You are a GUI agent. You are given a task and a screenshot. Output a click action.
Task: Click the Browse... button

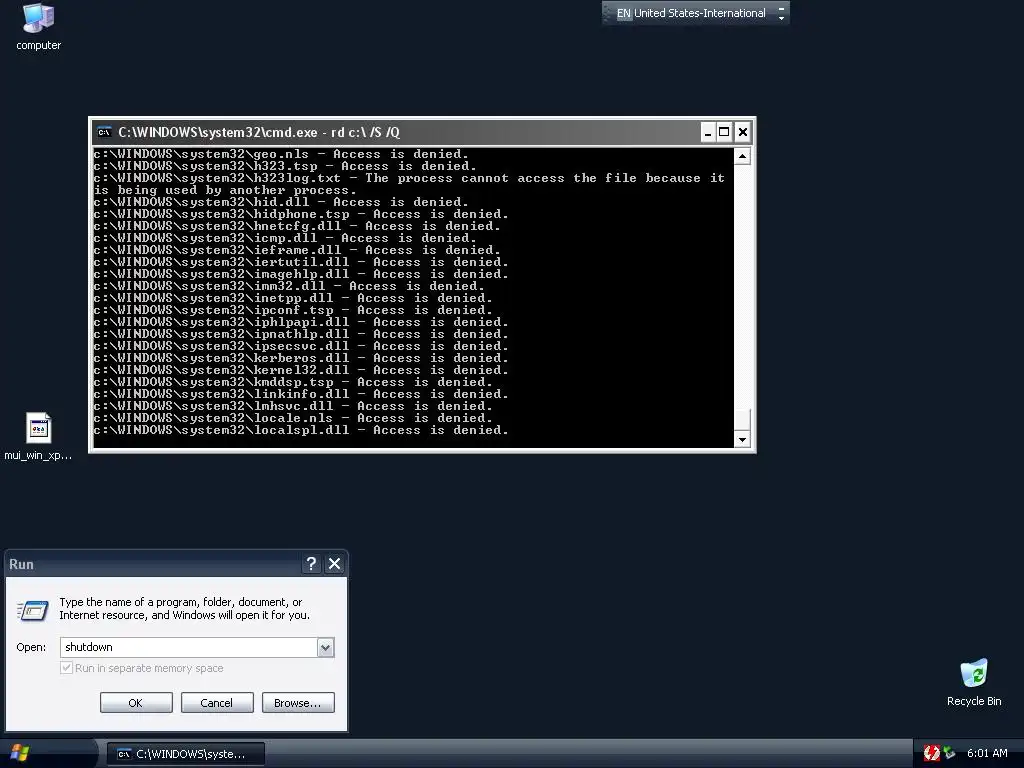tap(298, 703)
